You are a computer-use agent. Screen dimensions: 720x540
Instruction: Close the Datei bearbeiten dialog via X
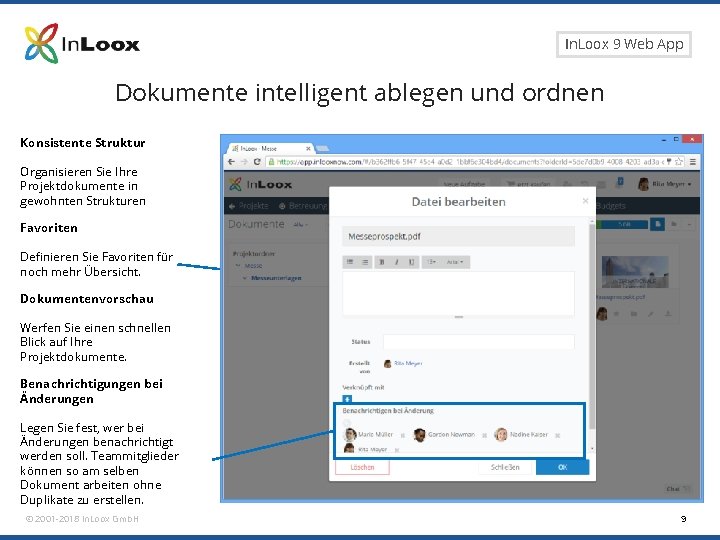click(585, 201)
